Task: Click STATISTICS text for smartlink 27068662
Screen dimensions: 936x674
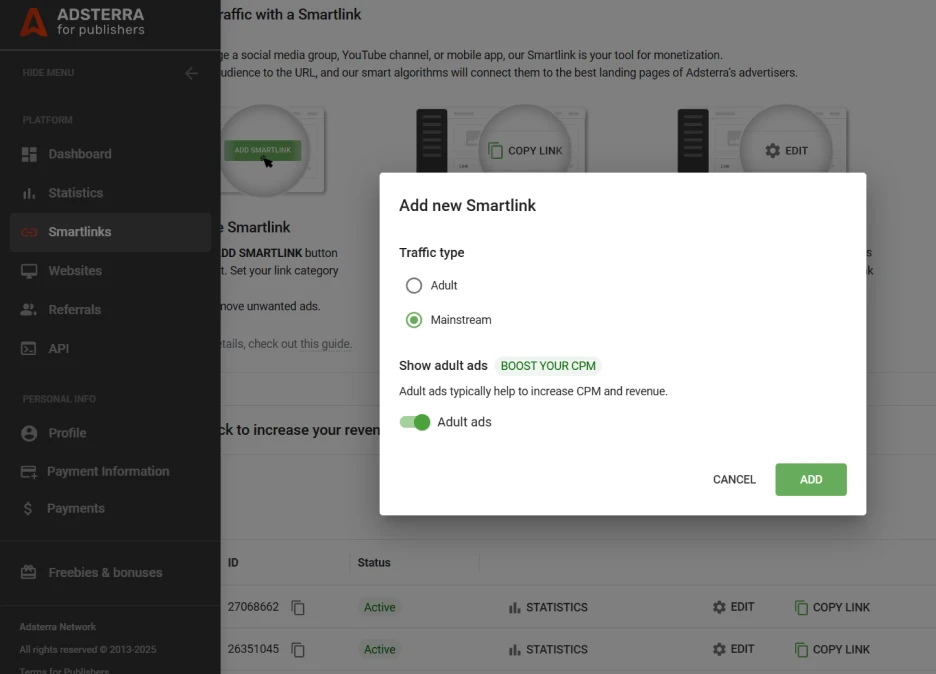Action: pos(557,607)
